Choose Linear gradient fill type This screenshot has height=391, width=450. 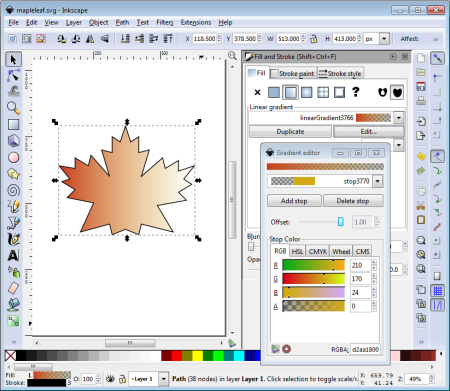click(290, 92)
